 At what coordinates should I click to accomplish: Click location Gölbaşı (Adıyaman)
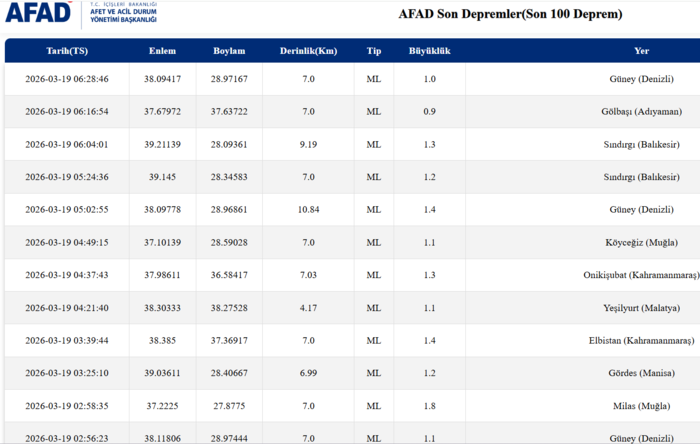pos(642,112)
